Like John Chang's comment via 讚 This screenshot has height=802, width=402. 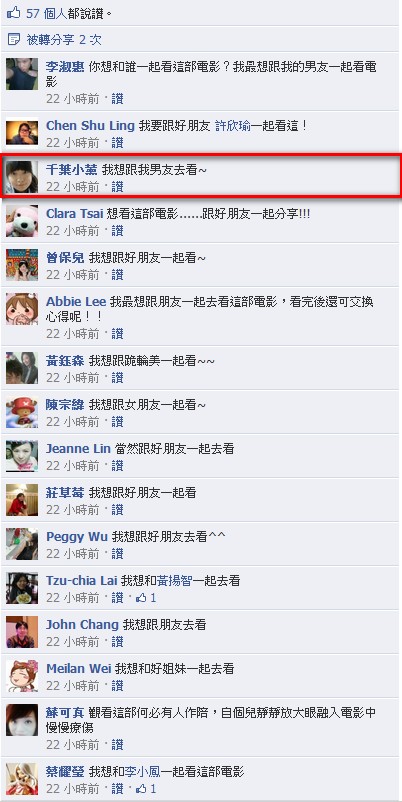pos(118,641)
